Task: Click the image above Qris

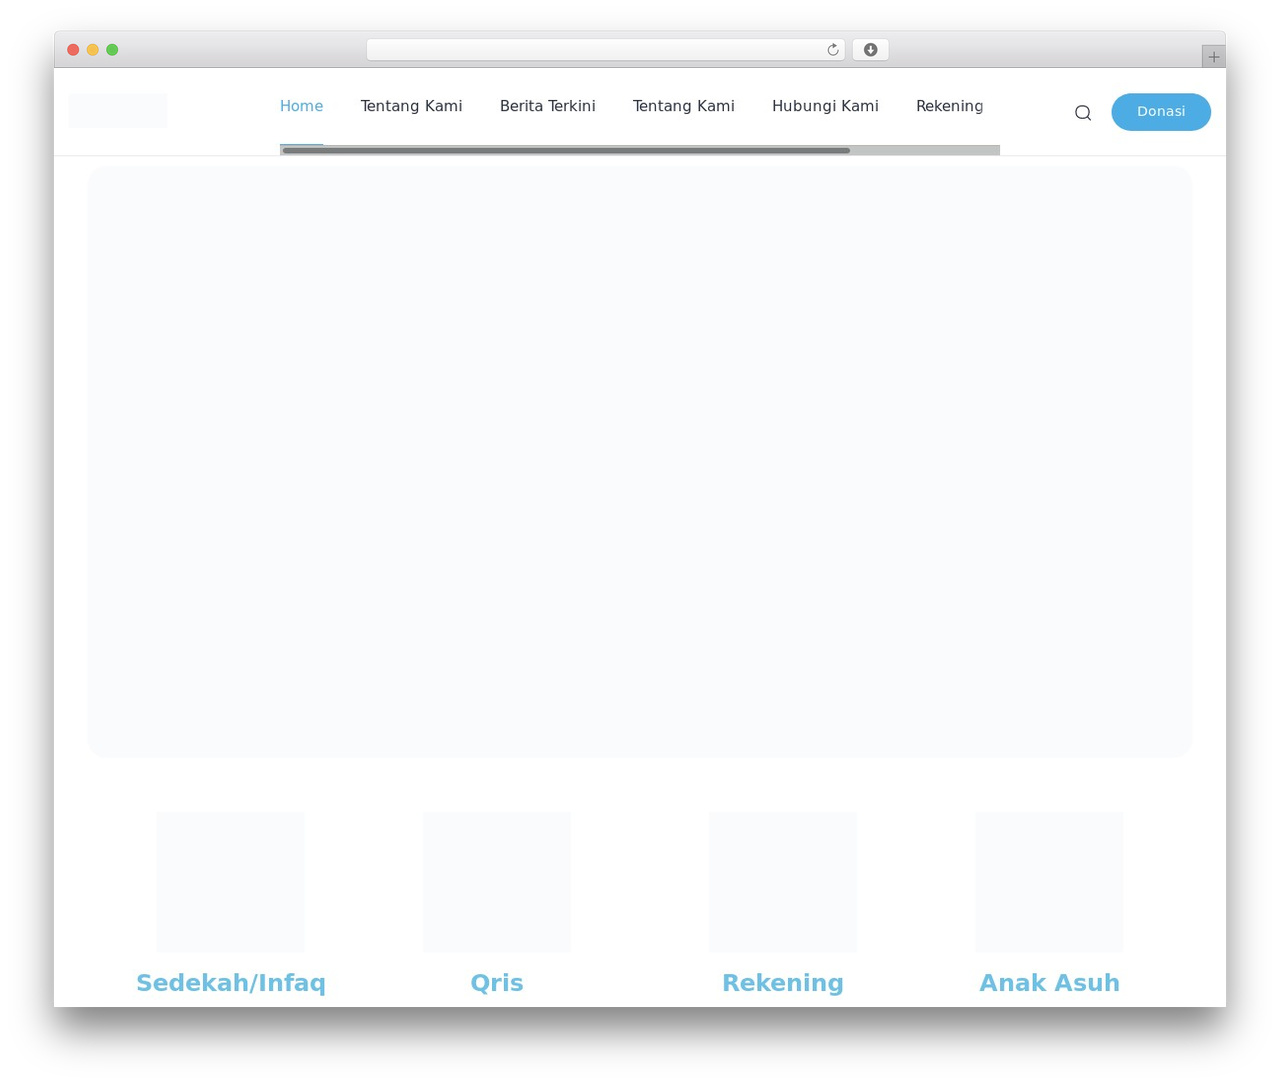Action: (497, 881)
